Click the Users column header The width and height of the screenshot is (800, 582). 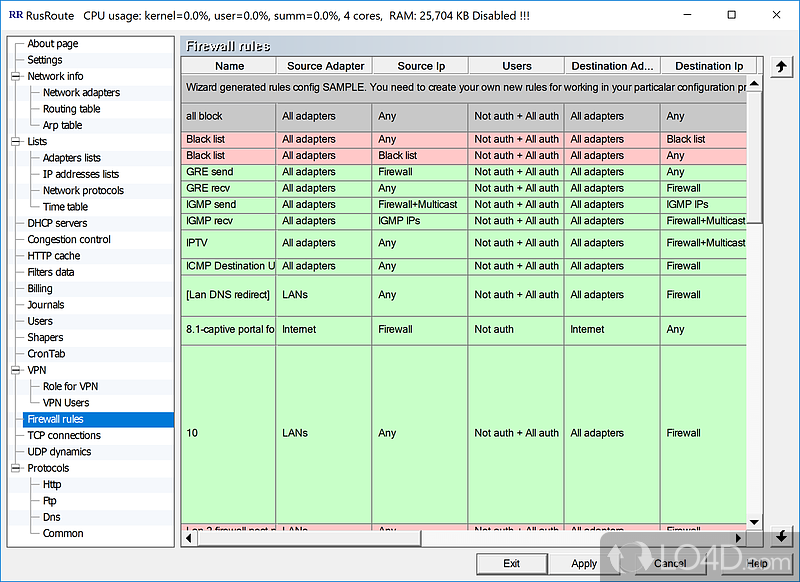coord(516,66)
